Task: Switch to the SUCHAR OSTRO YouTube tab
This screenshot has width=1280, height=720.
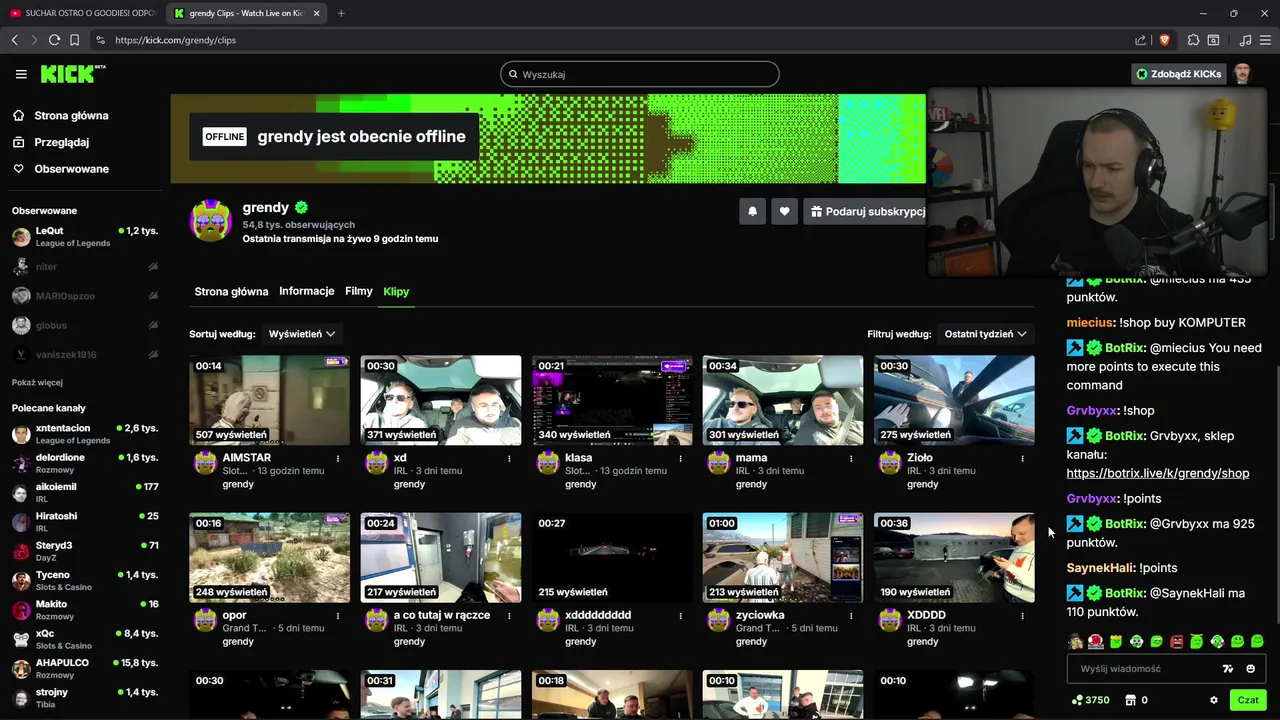Action: [83, 13]
